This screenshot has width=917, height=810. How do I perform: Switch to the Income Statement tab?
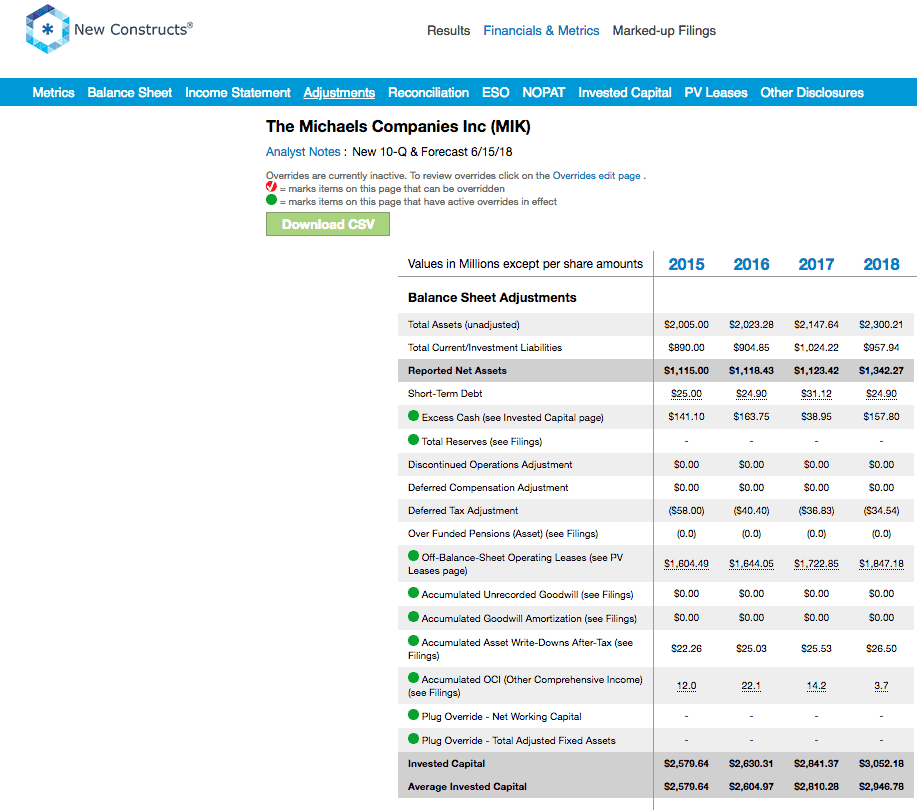tap(238, 92)
